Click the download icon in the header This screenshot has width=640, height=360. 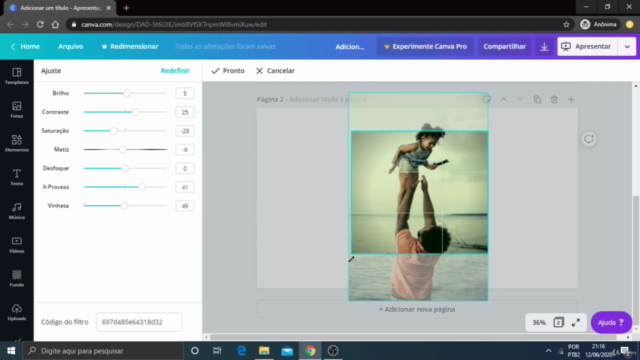click(544, 47)
